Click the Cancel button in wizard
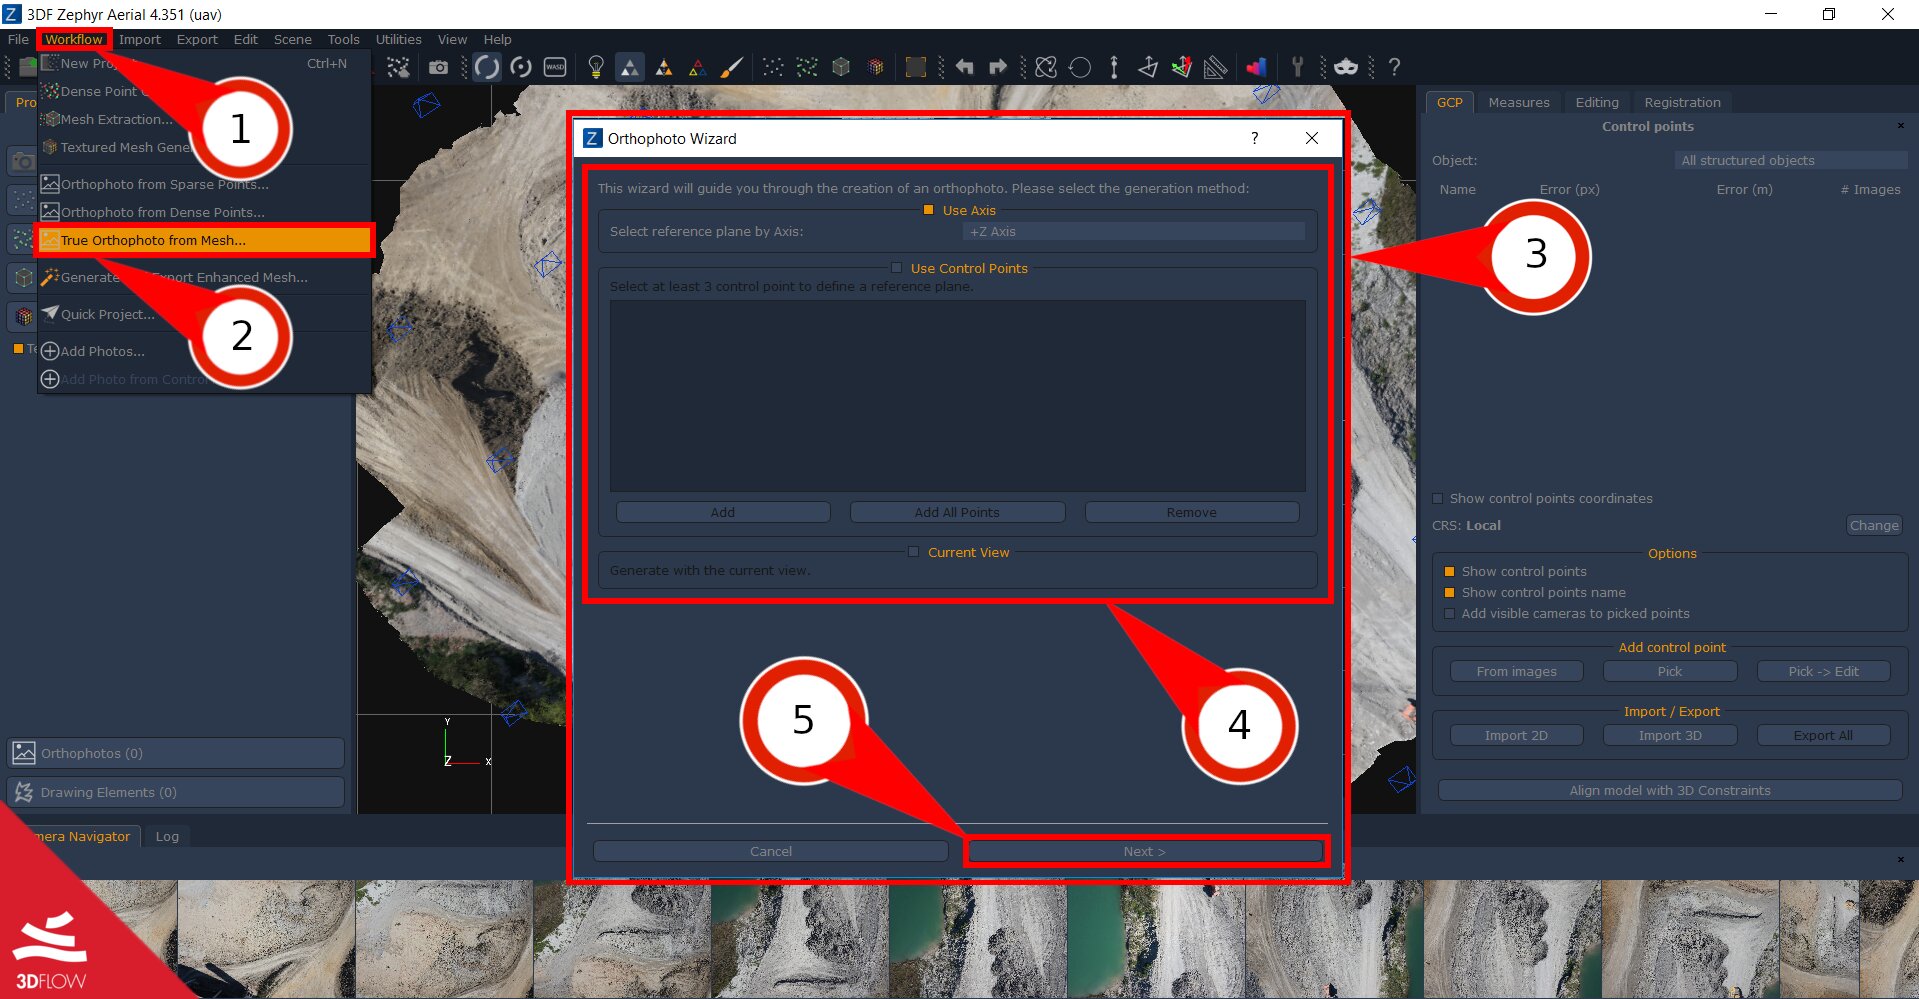The image size is (1919, 999). 770,851
